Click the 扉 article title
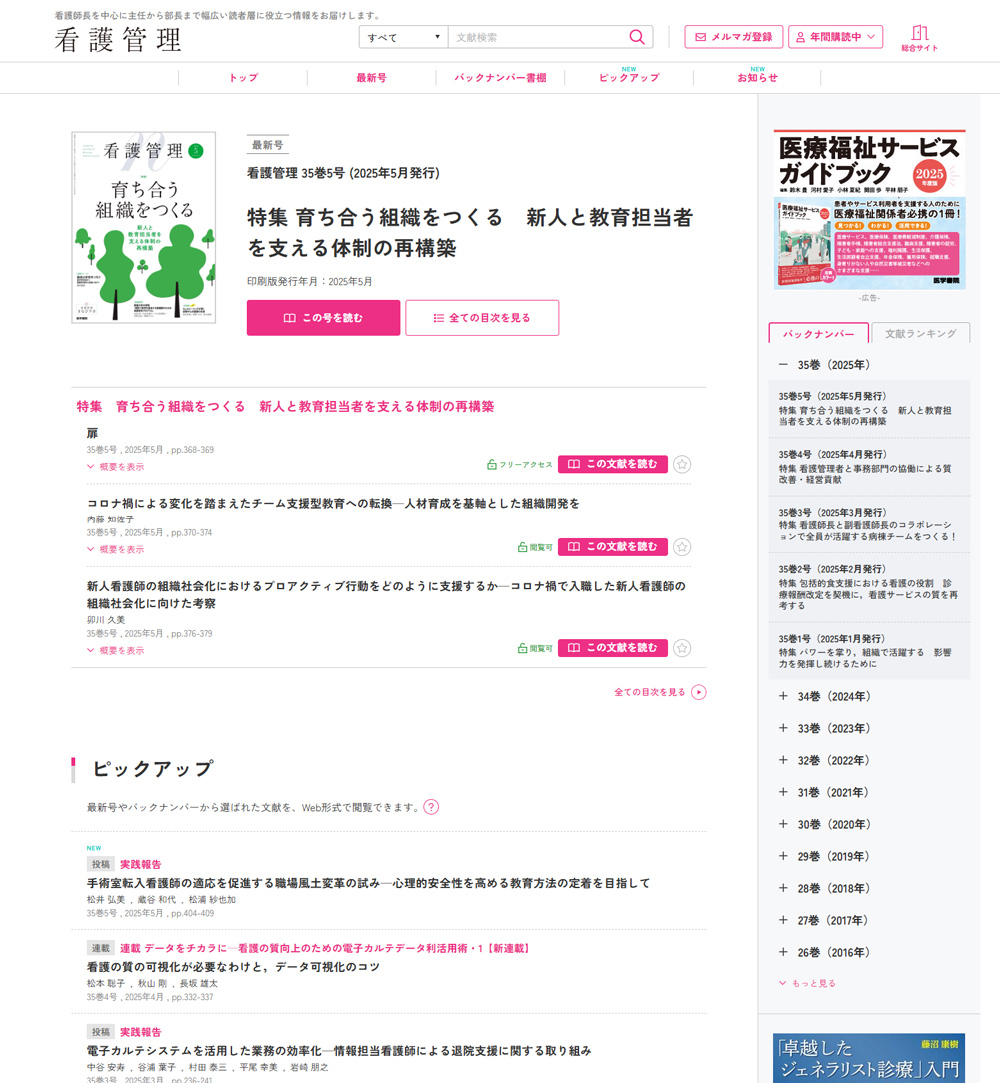Viewport: 1000px width, 1083px height. coord(93,434)
